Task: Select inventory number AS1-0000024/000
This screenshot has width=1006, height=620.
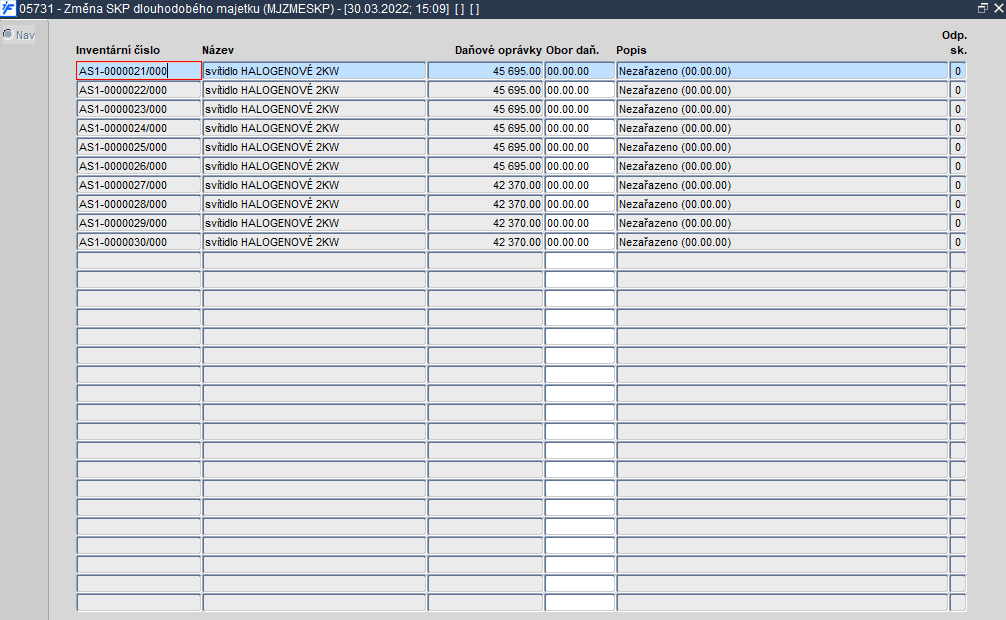Action: click(x=139, y=128)
